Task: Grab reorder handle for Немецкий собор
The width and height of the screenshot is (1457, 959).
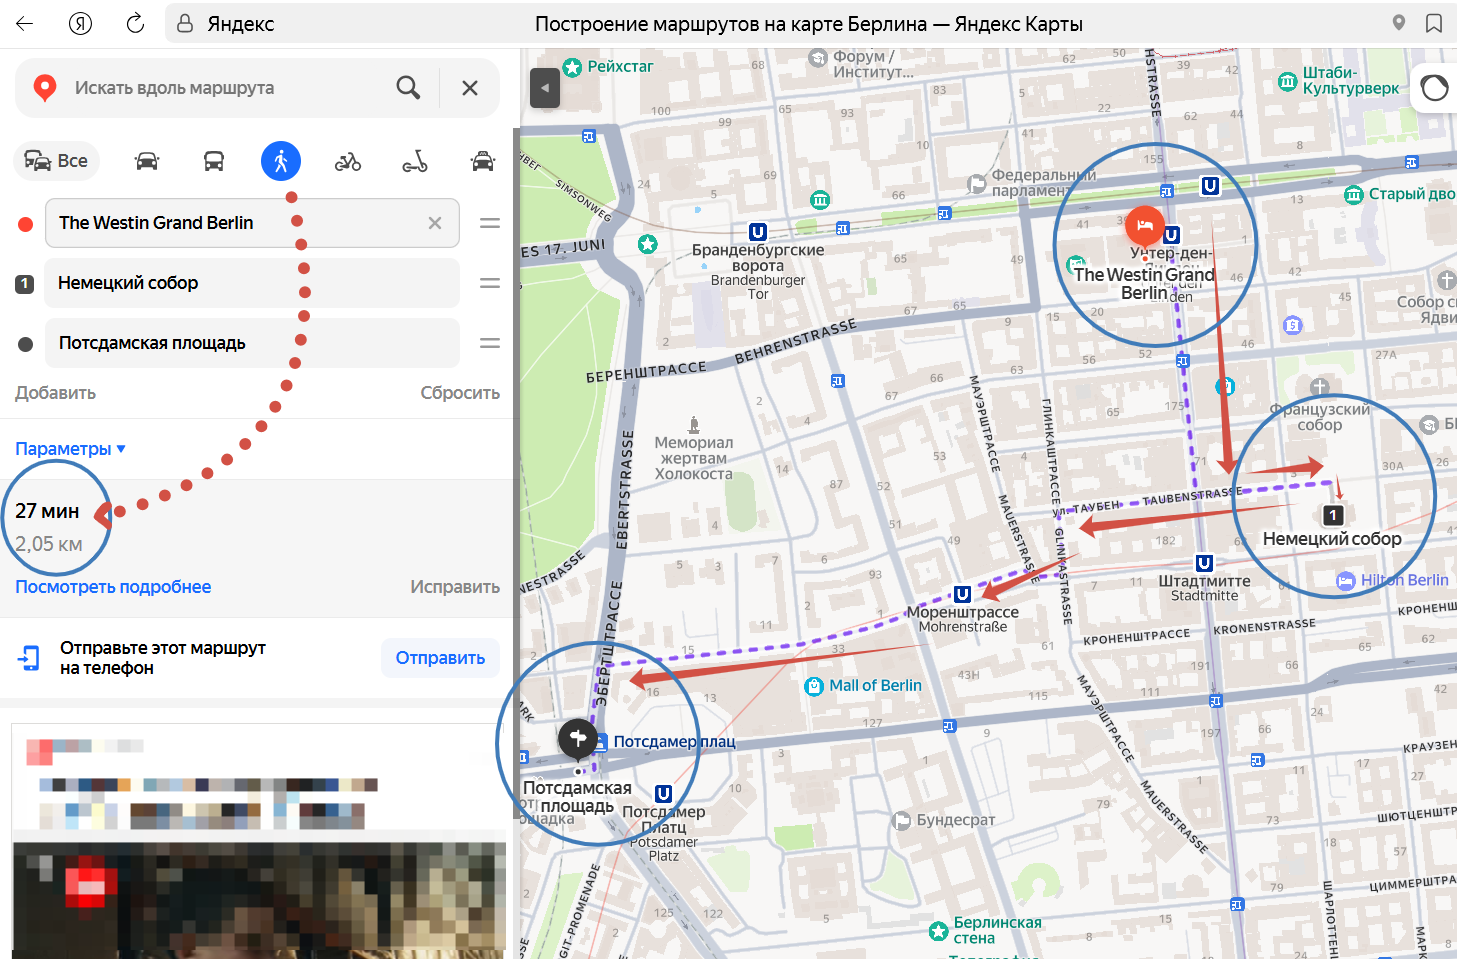Action: [x=490, y=283]
